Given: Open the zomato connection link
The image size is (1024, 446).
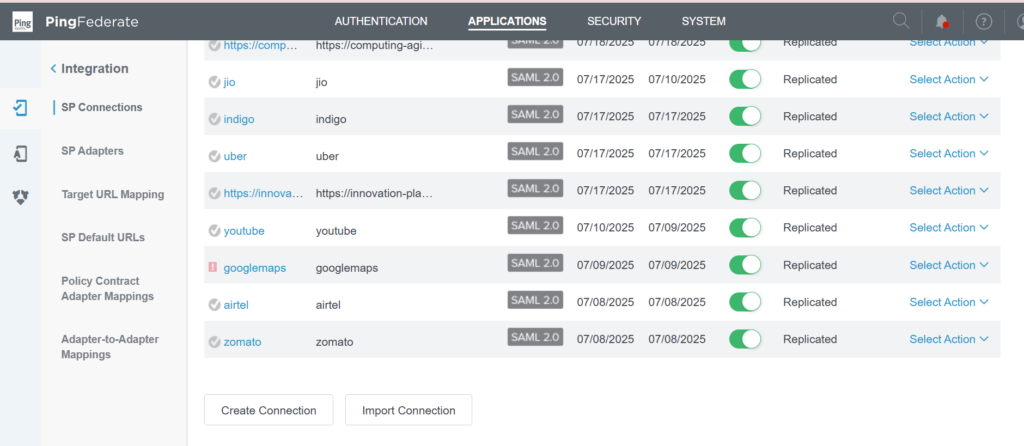Looking at the screenshot, I should tap(242, 342).
